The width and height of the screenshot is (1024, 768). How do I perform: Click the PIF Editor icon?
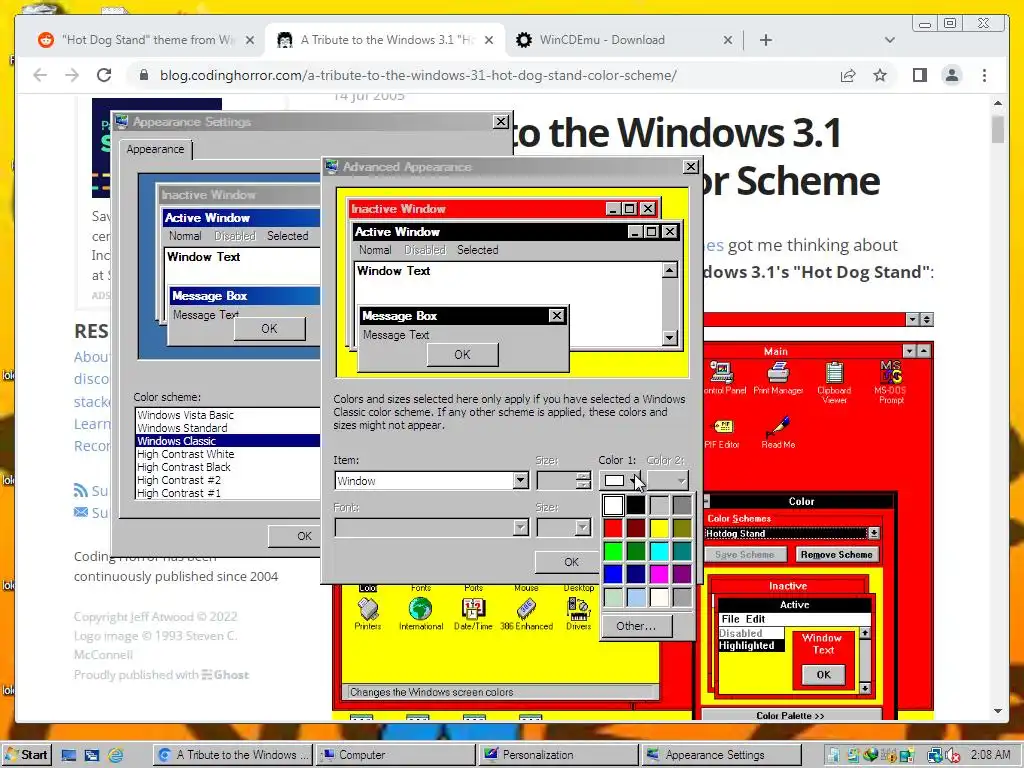pos(722,432)
